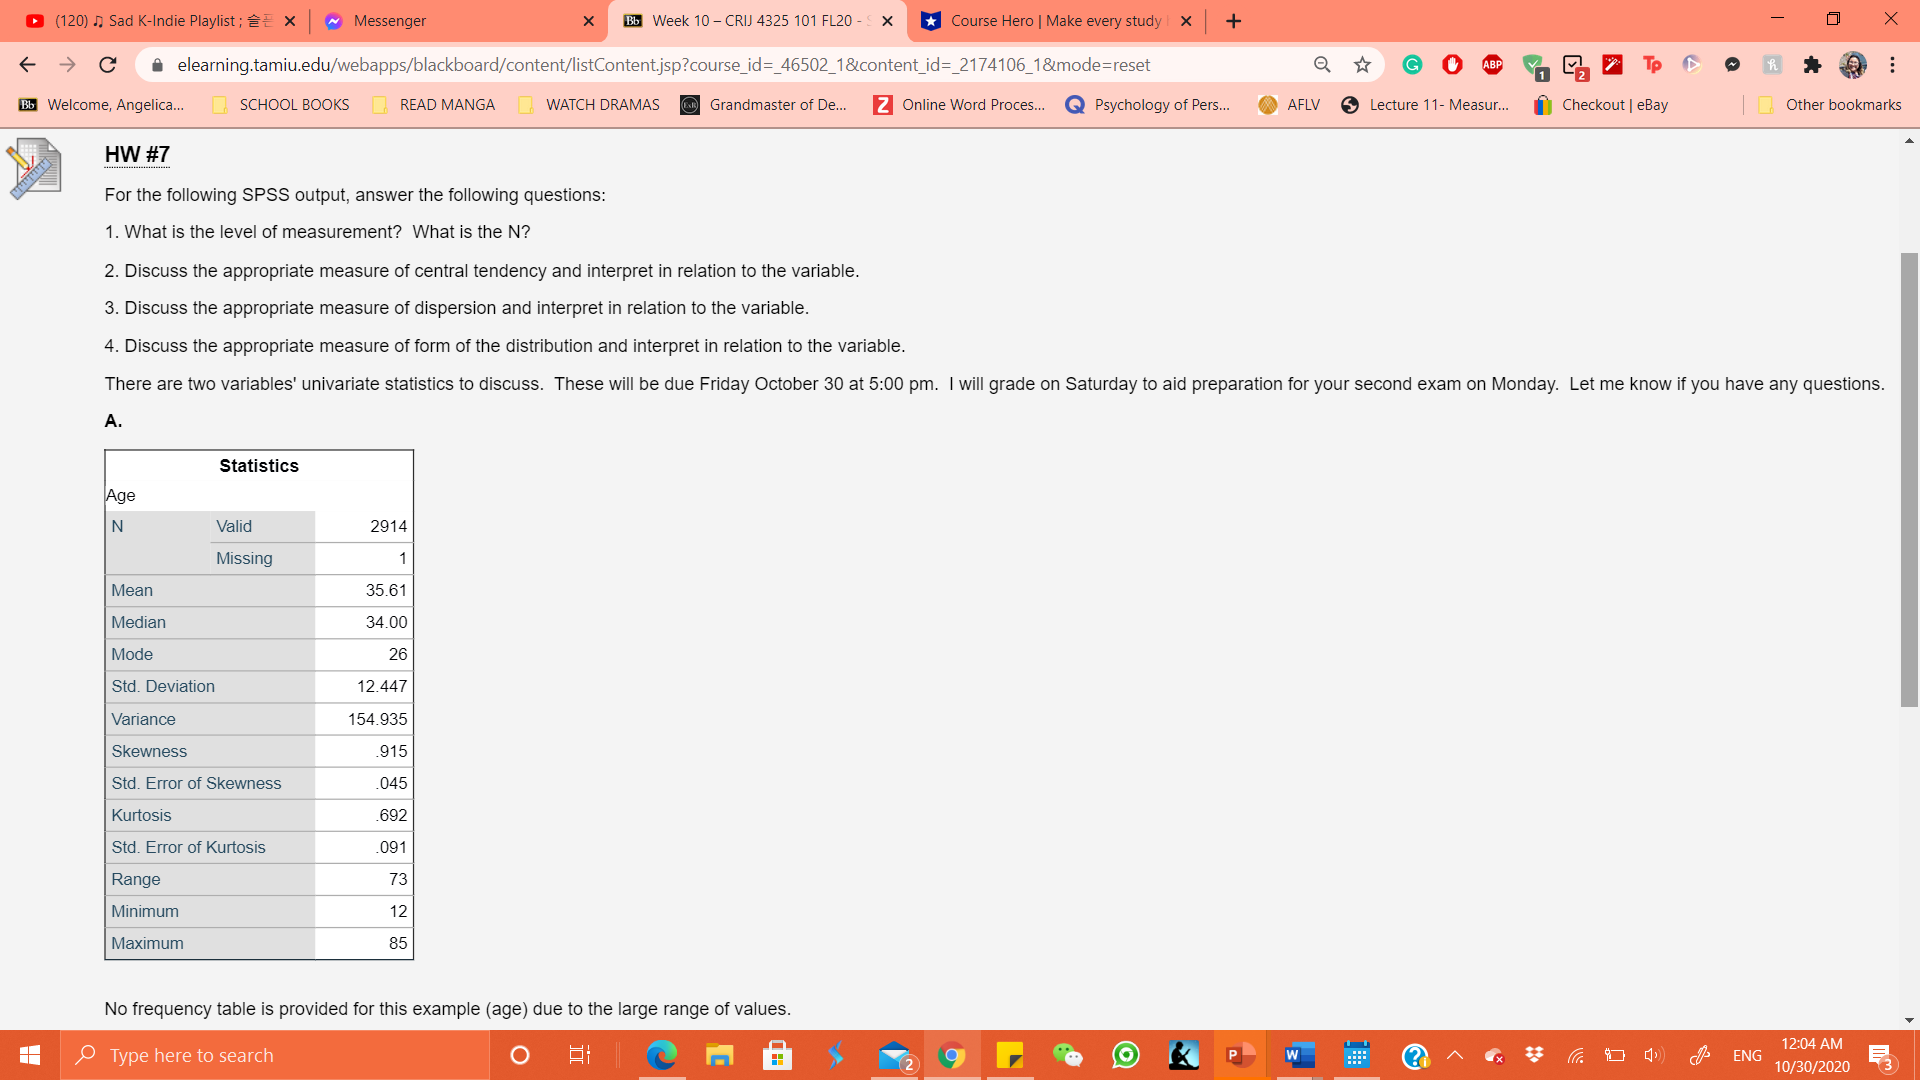Open the HW #7 assignment link
This screenshot has height=1080, width=1920.
tap(135, 154)
